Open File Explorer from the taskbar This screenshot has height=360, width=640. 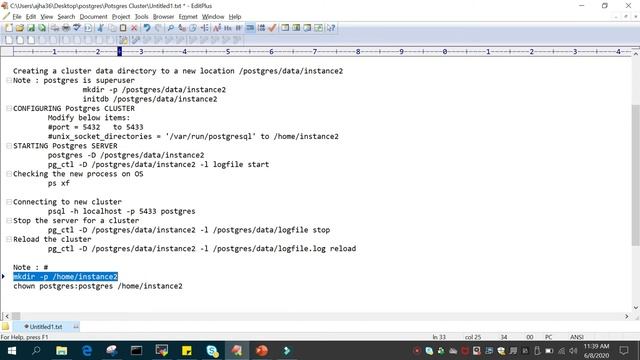(62, 351)
